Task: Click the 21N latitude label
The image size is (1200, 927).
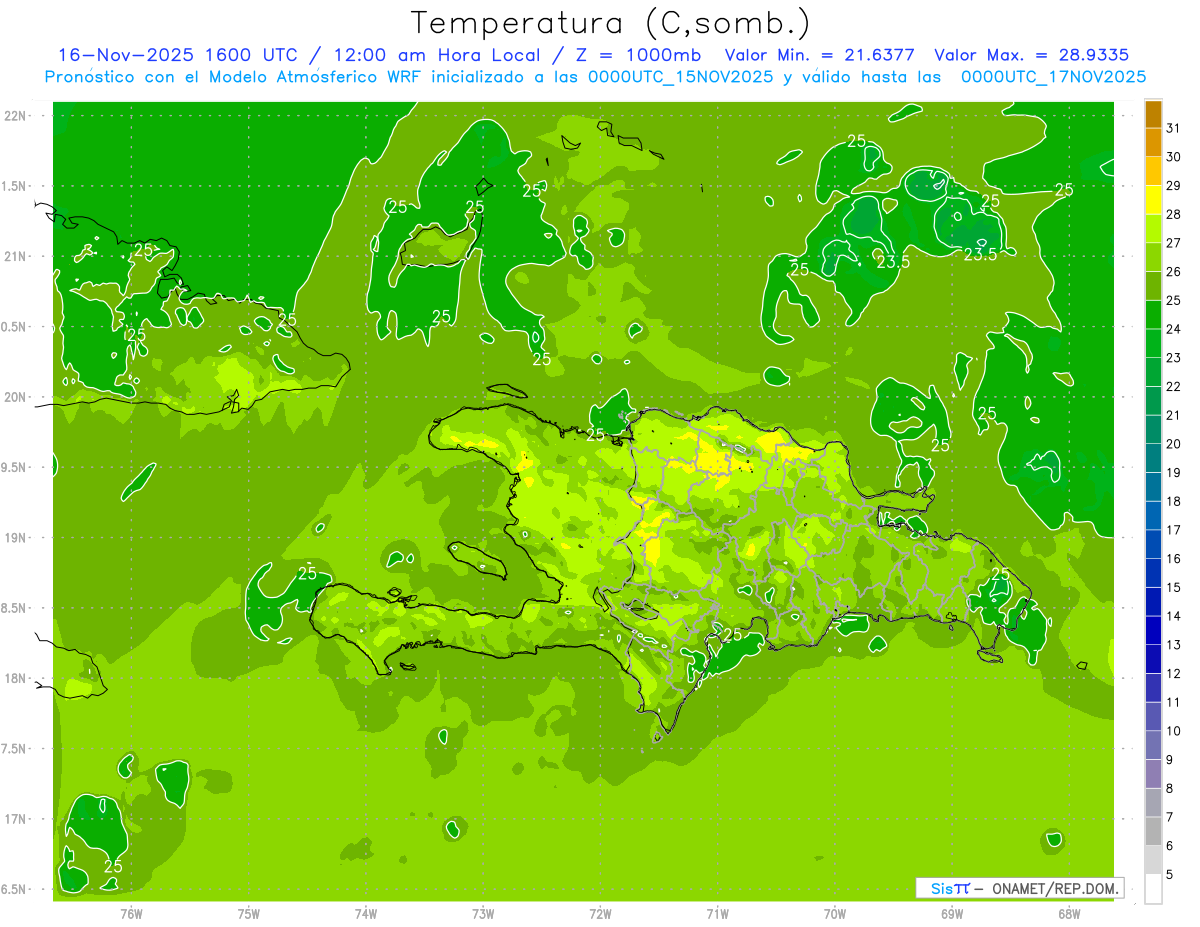Action: (x=16, y=256)
